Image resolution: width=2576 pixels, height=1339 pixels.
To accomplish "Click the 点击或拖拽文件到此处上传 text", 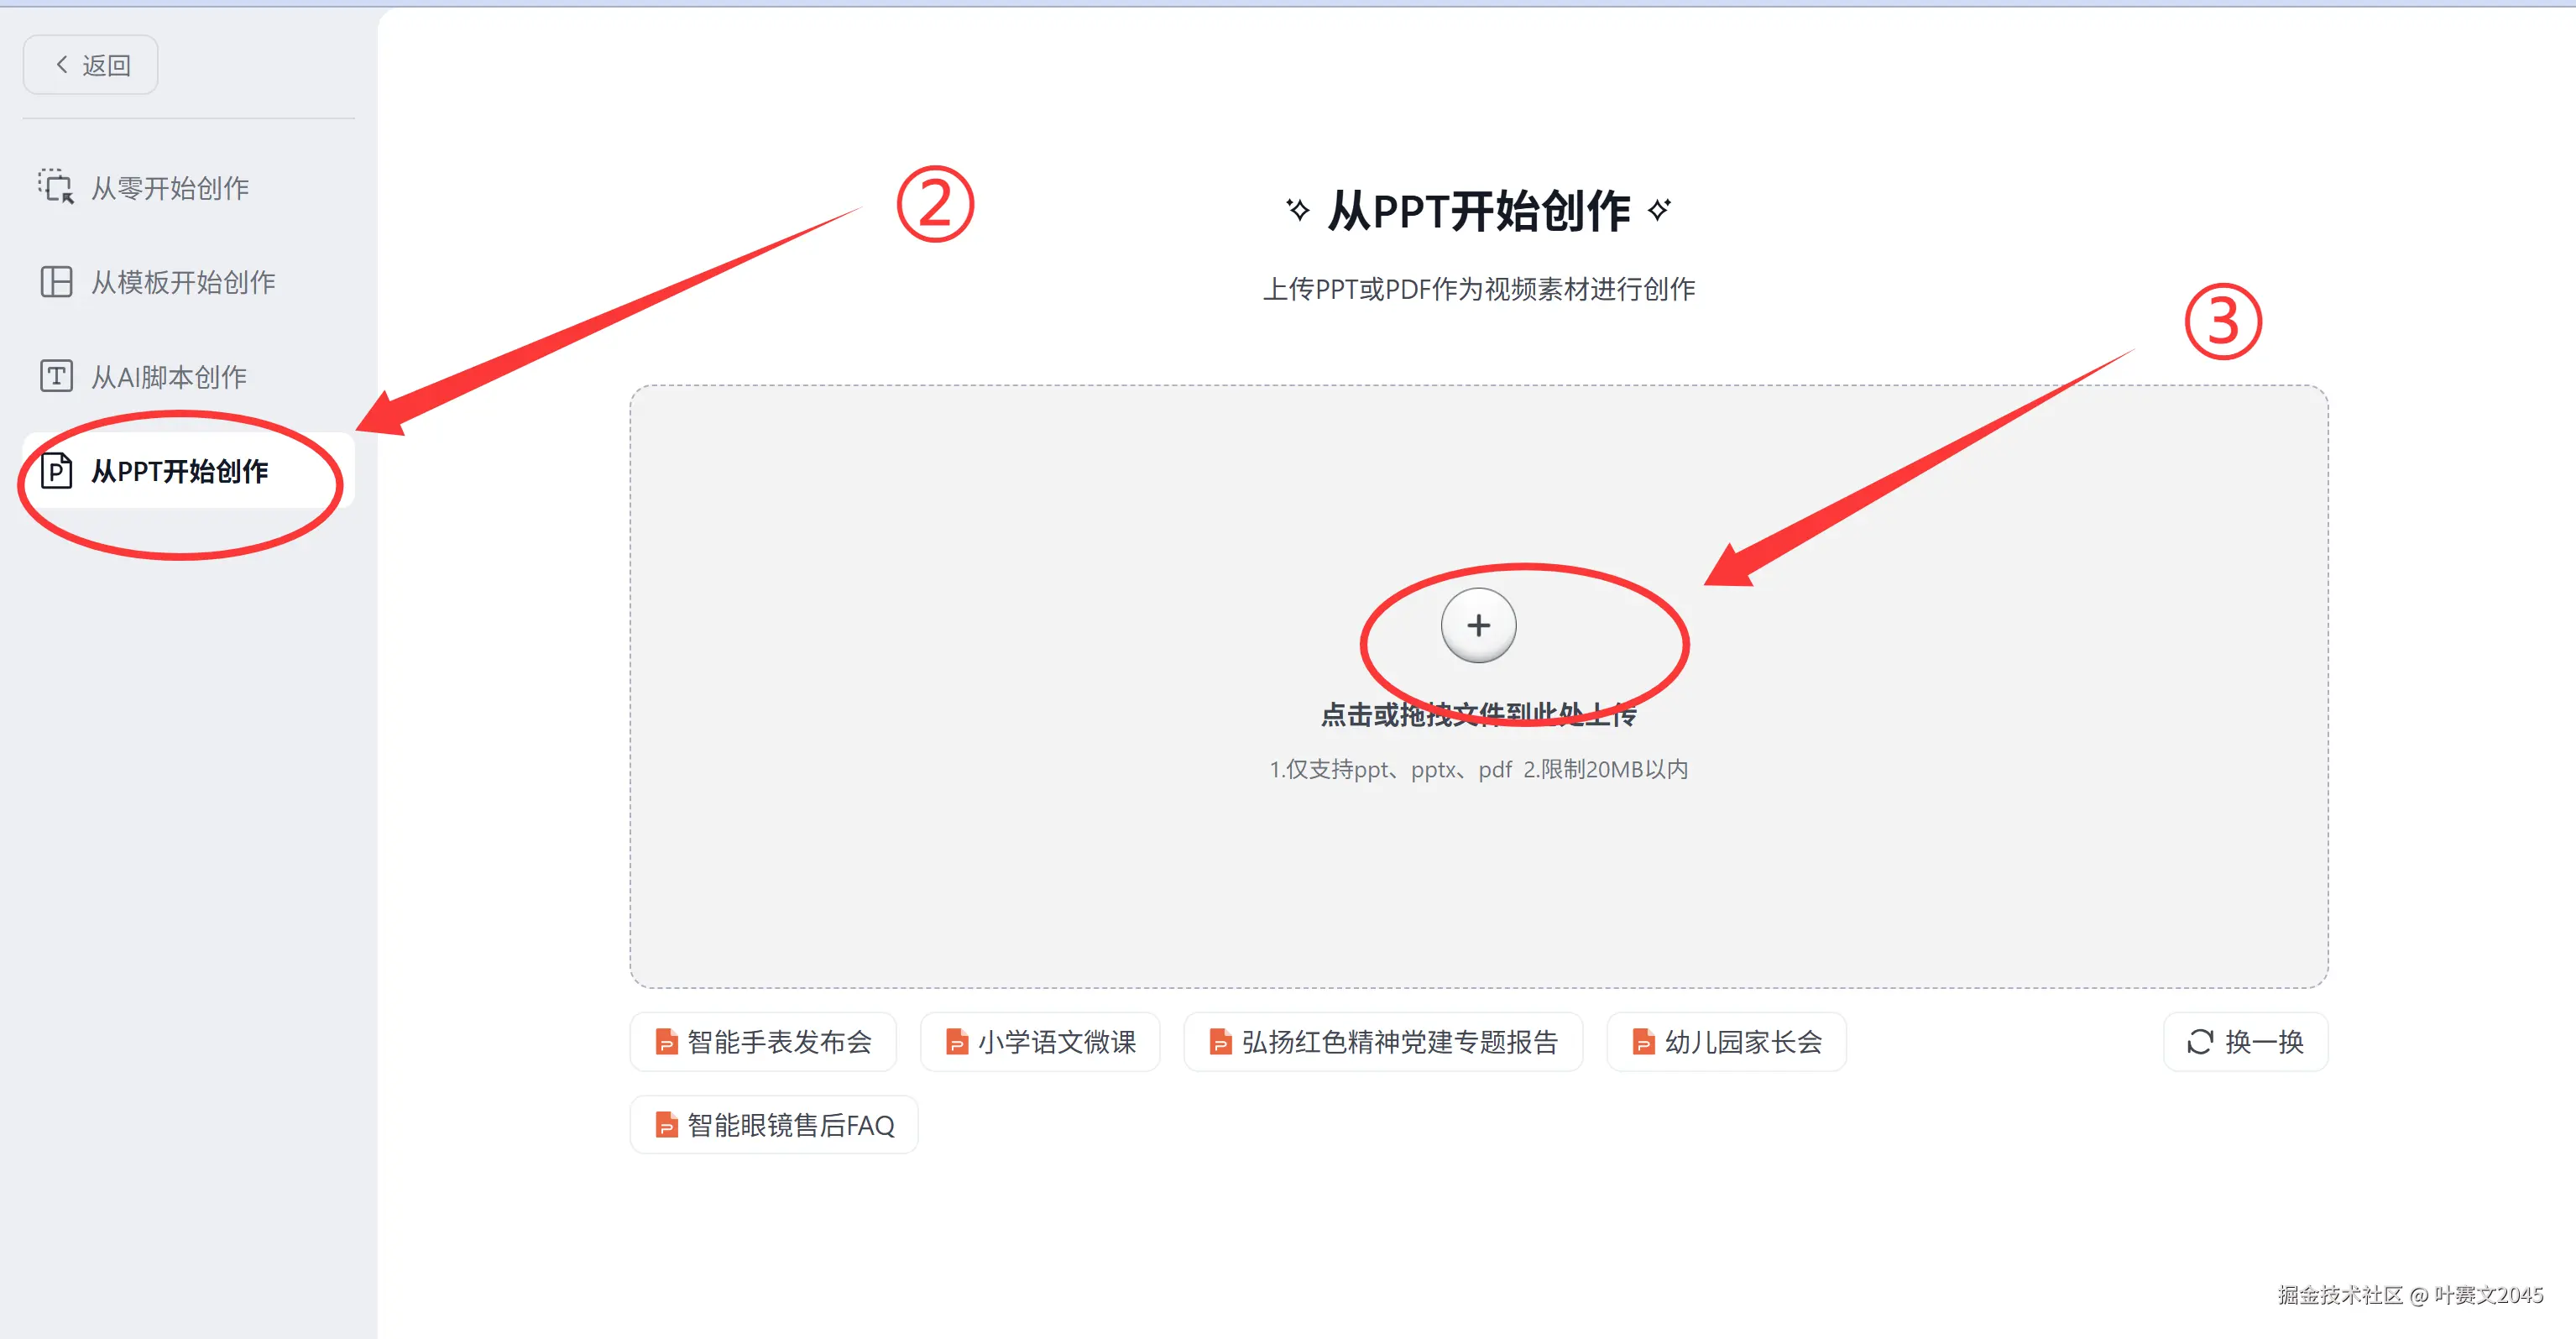I will coord(1477,714).
